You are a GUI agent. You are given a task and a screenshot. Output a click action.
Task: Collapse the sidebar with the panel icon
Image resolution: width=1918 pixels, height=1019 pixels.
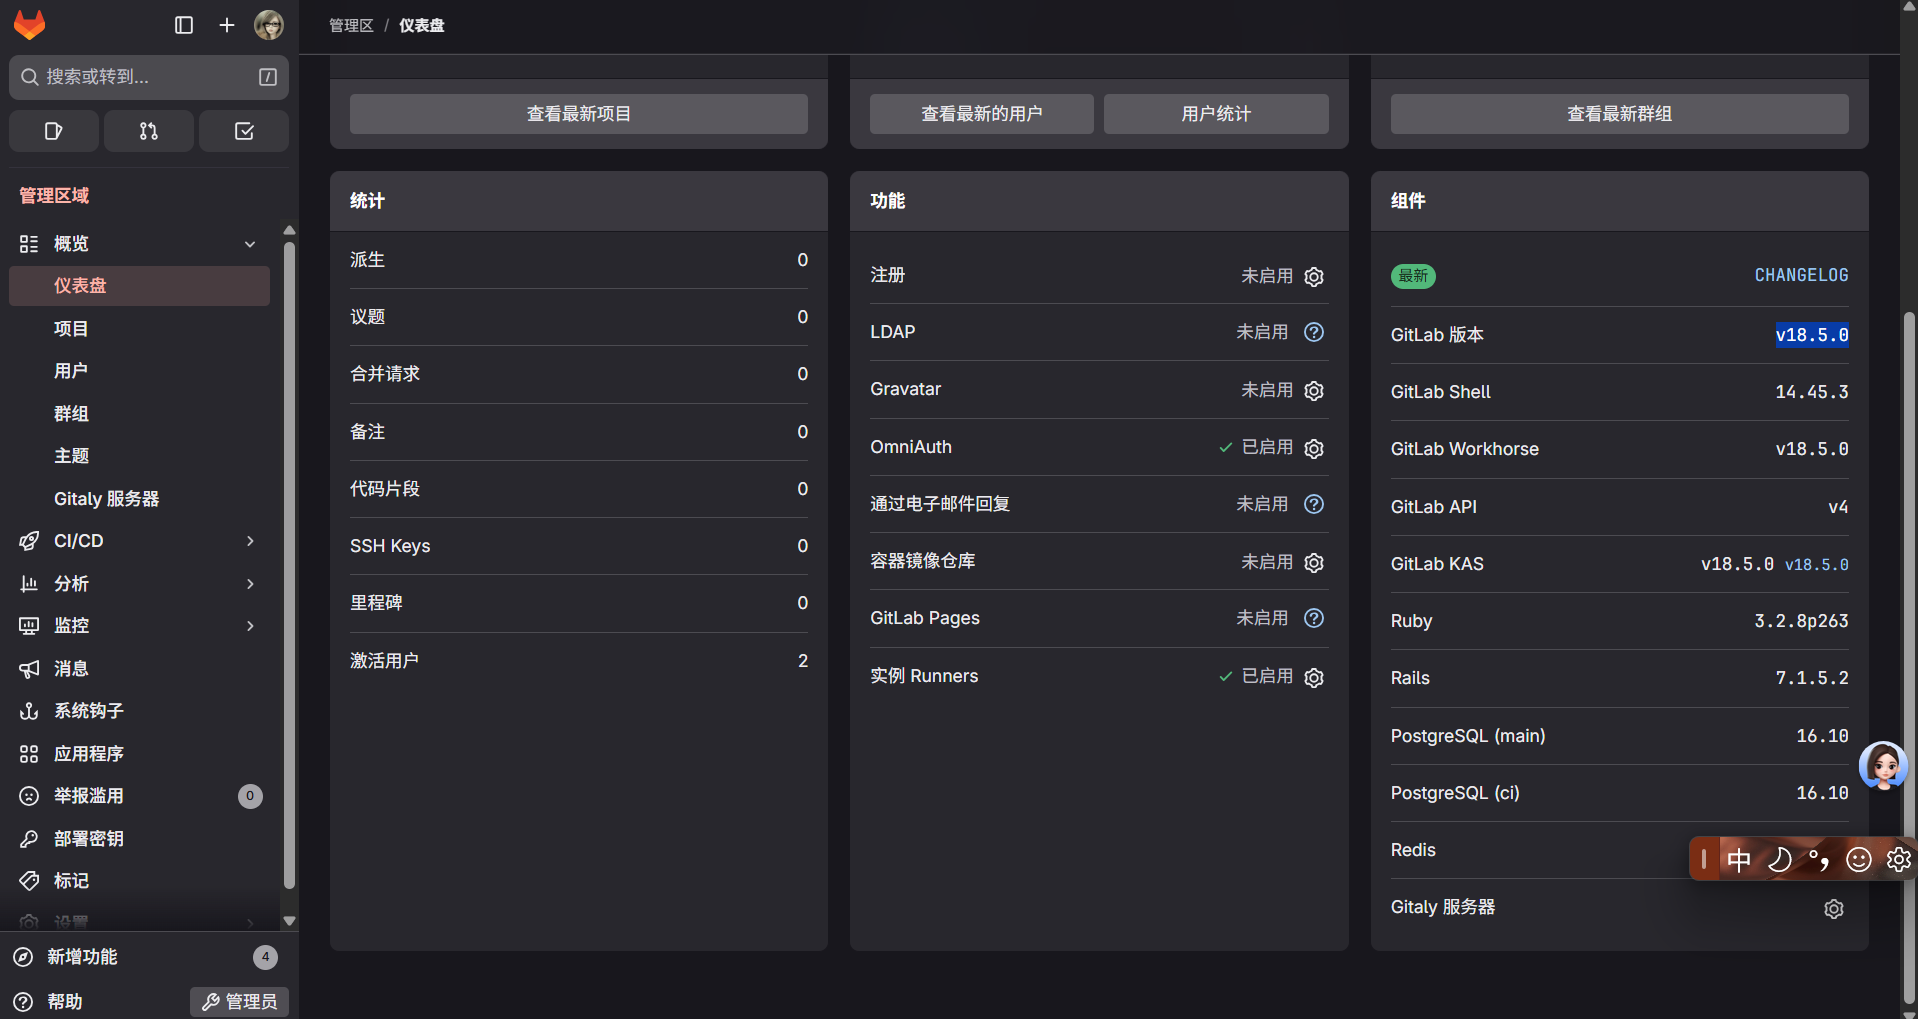click(x=184, y=25)
